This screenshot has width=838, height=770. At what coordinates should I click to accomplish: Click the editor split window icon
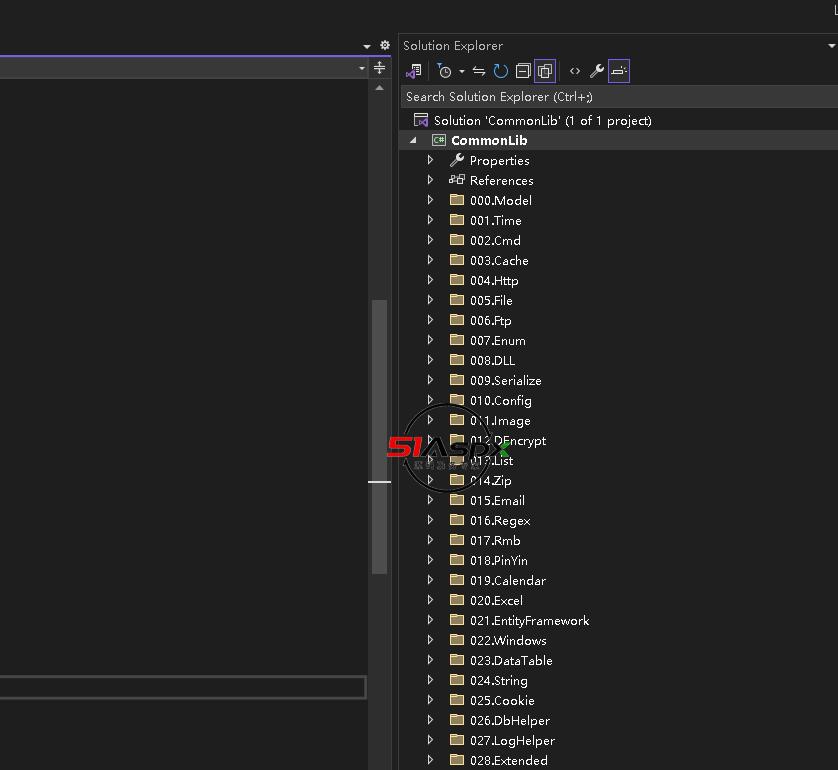tap(379, 68)
